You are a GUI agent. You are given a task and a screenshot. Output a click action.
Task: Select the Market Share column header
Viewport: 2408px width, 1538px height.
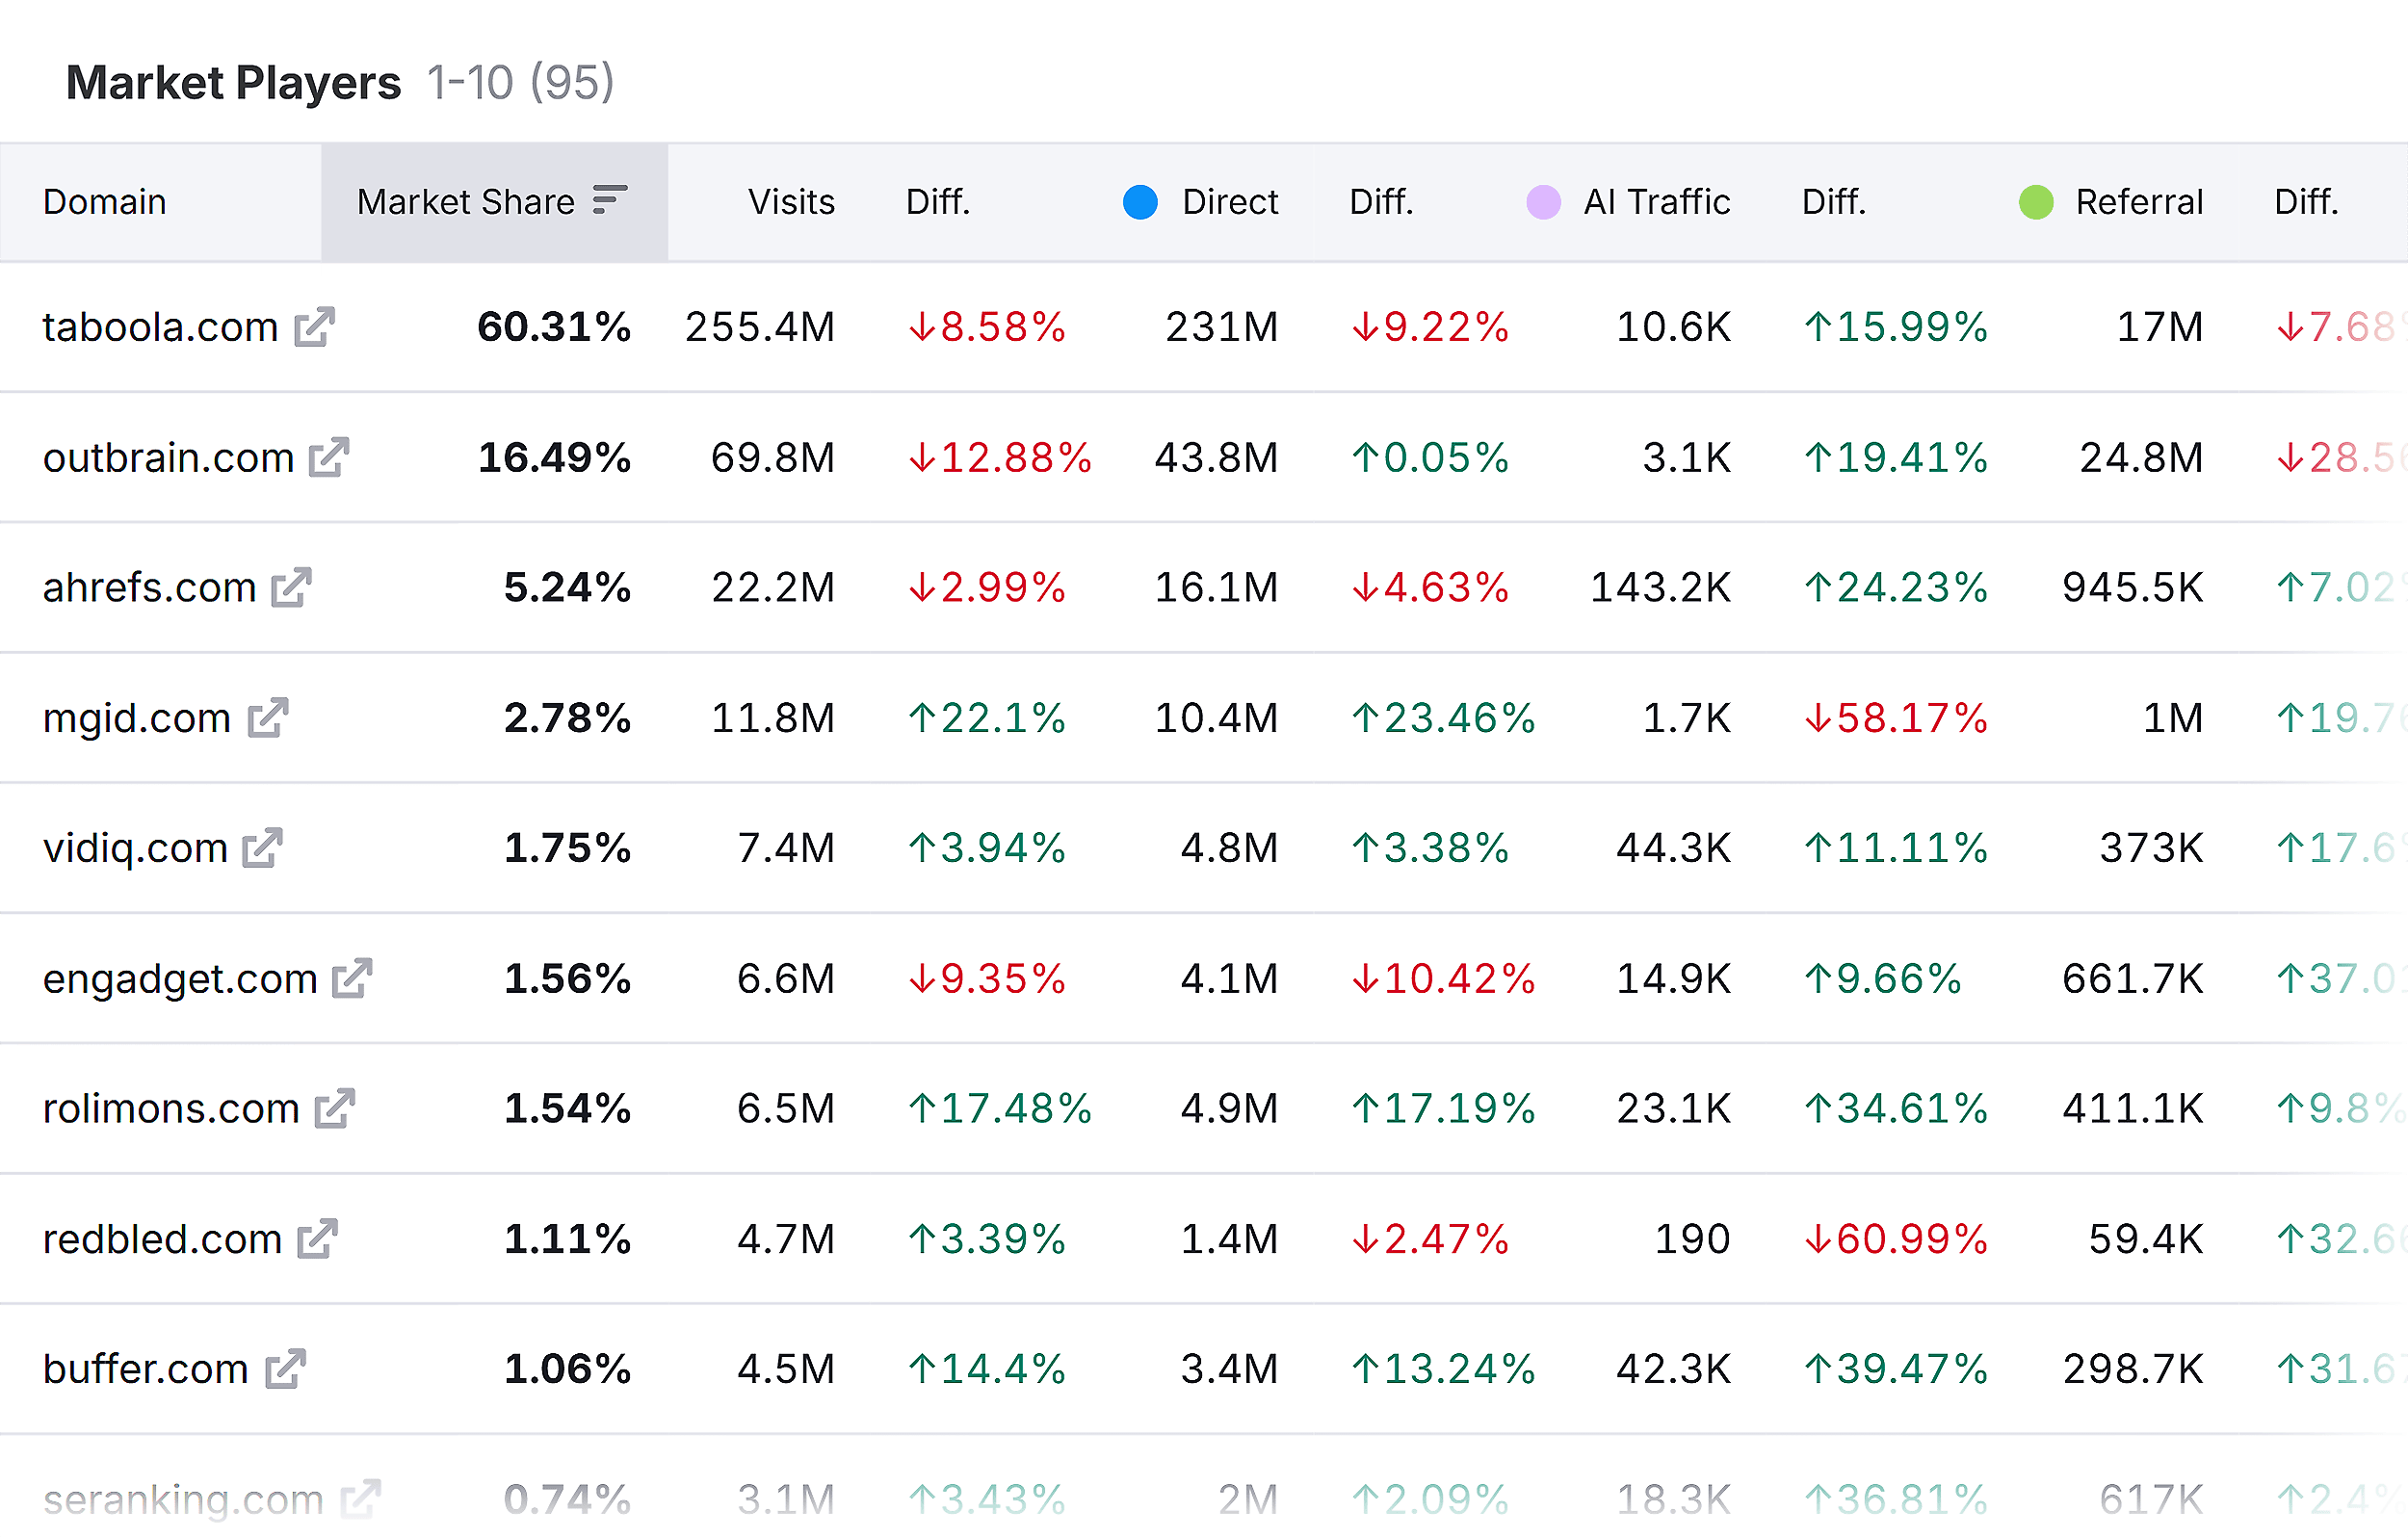pyautogui.click(x=466, y=202)
